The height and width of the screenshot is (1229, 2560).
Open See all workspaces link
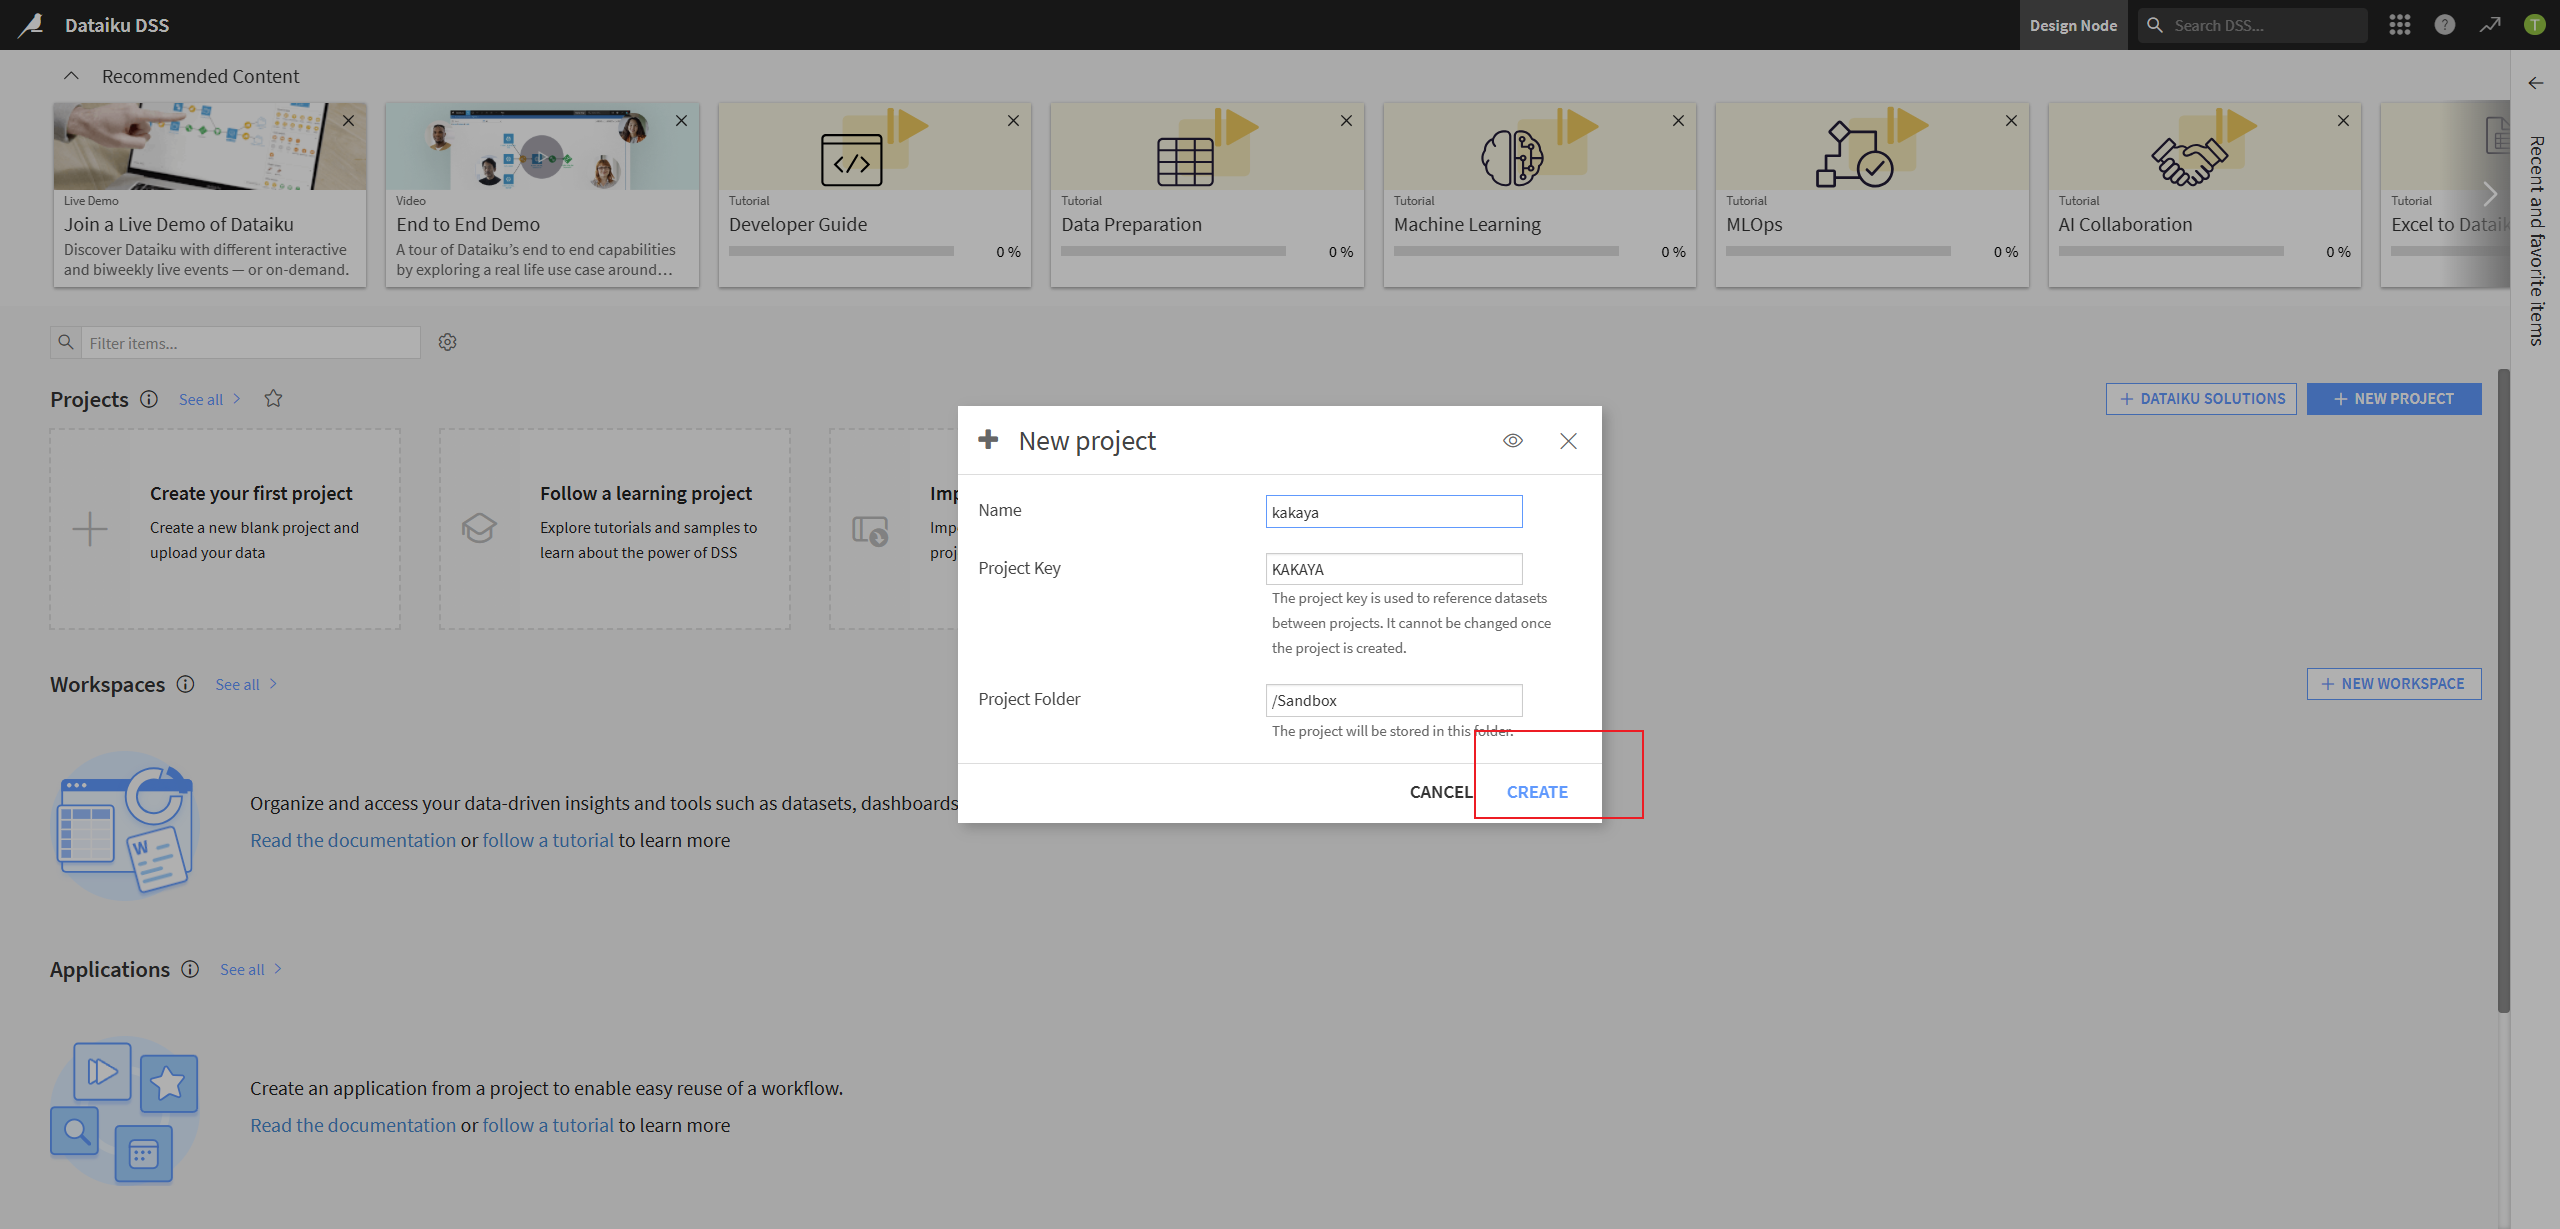[247, 684]
